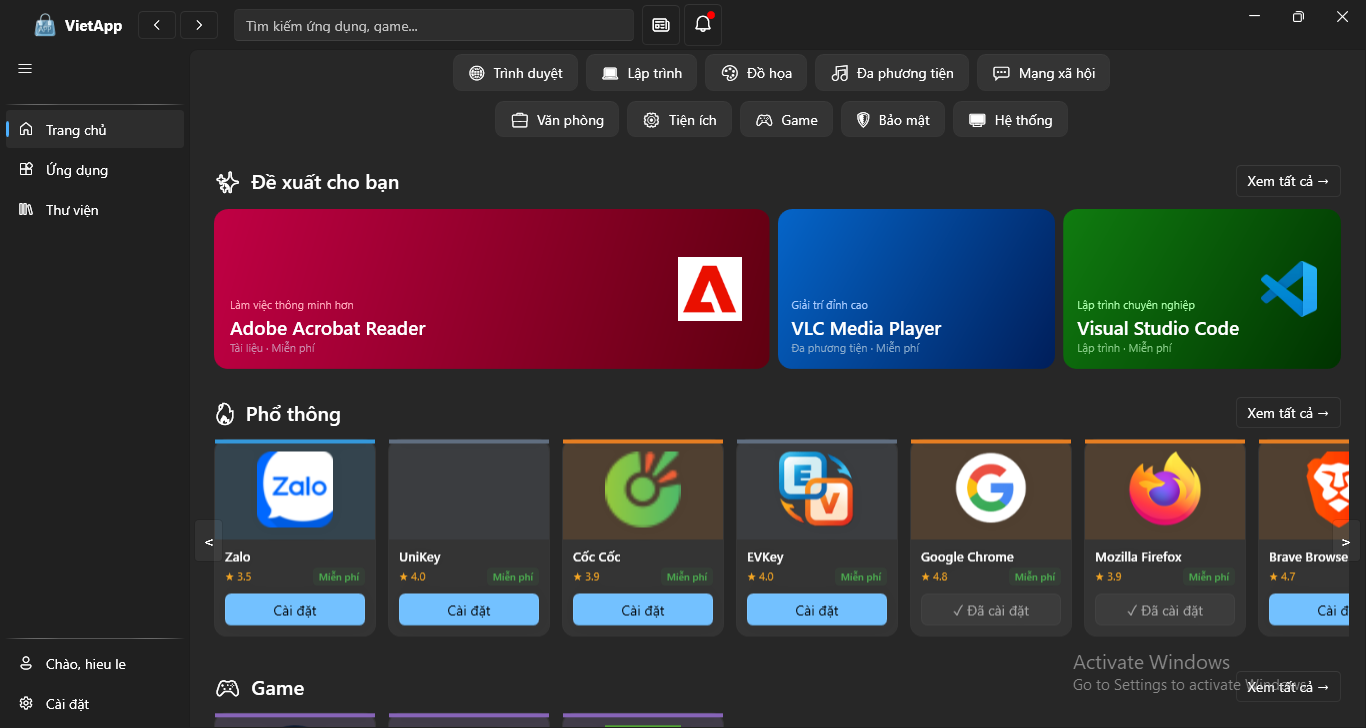Install Cốc Cốc with Cài đặt button
This screenshot has height=728, width=1366.
click(x=643, y=610)
